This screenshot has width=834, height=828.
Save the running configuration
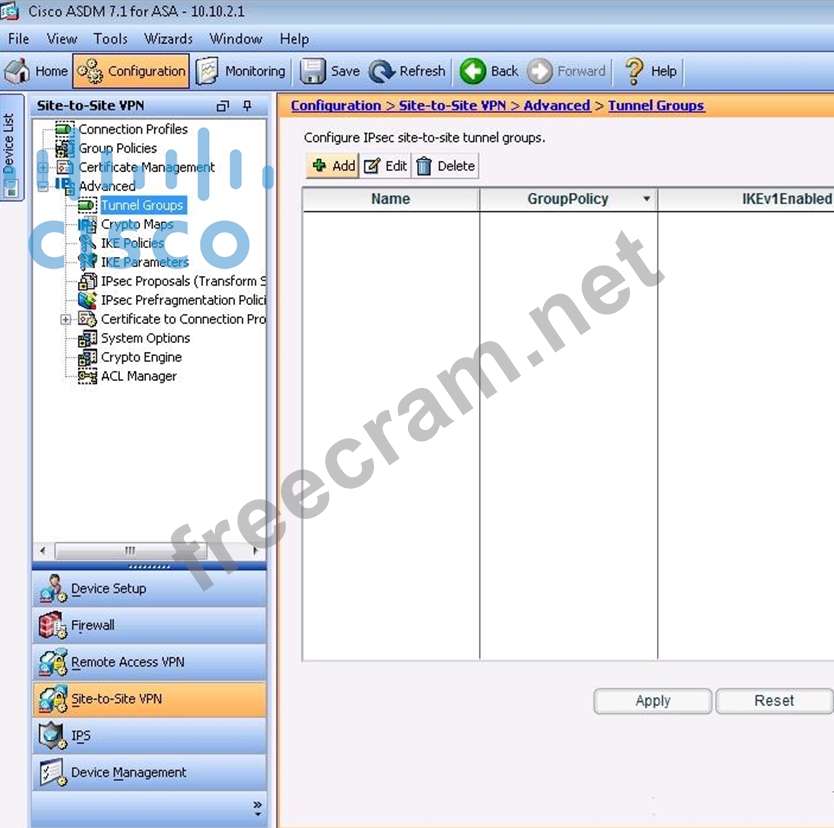pos(330,71)
